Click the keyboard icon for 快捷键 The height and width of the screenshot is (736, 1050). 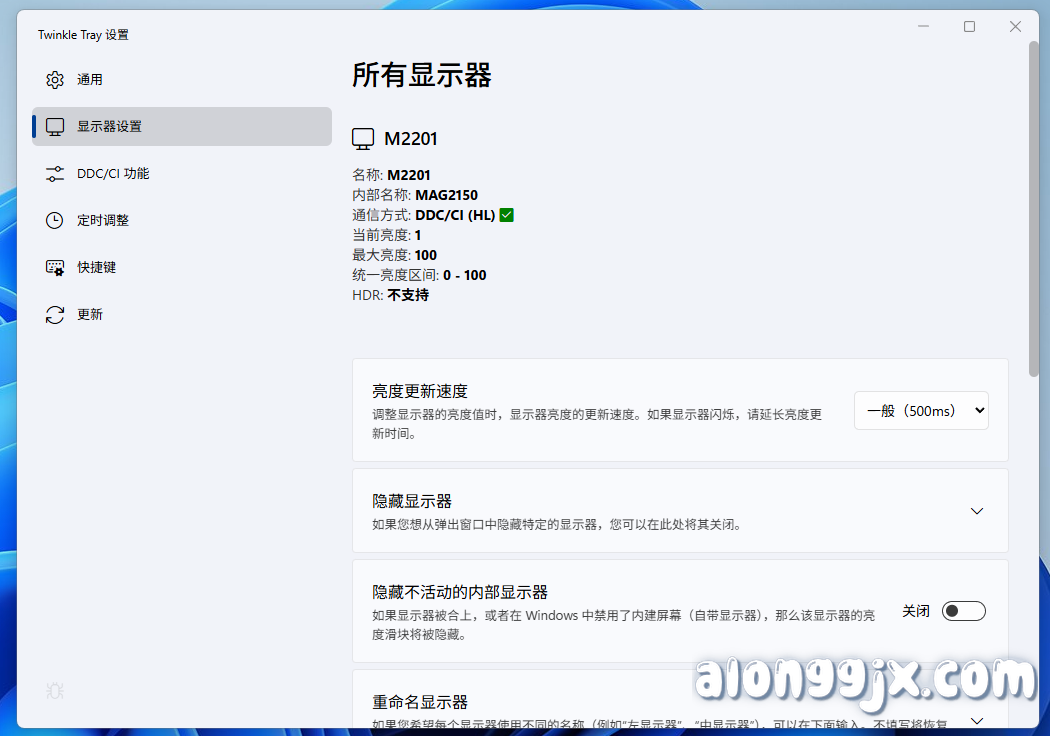(55, 268)
